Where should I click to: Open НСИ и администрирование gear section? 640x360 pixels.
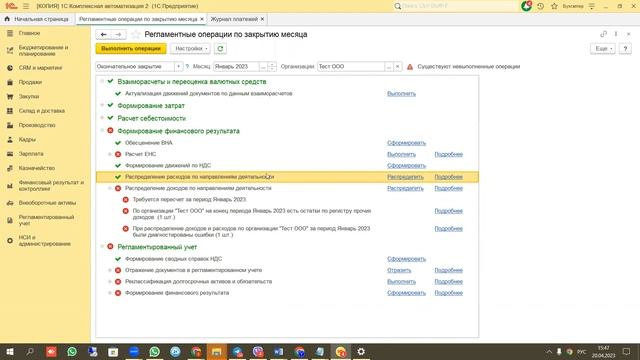click(x=44, y=240)
